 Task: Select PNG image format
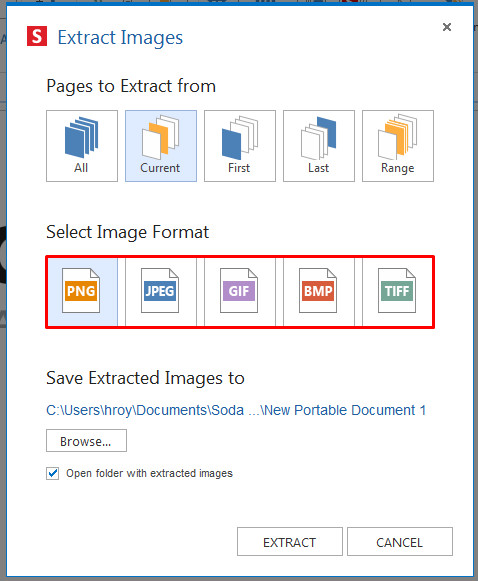pyautogui.click(x=82, y=292)
